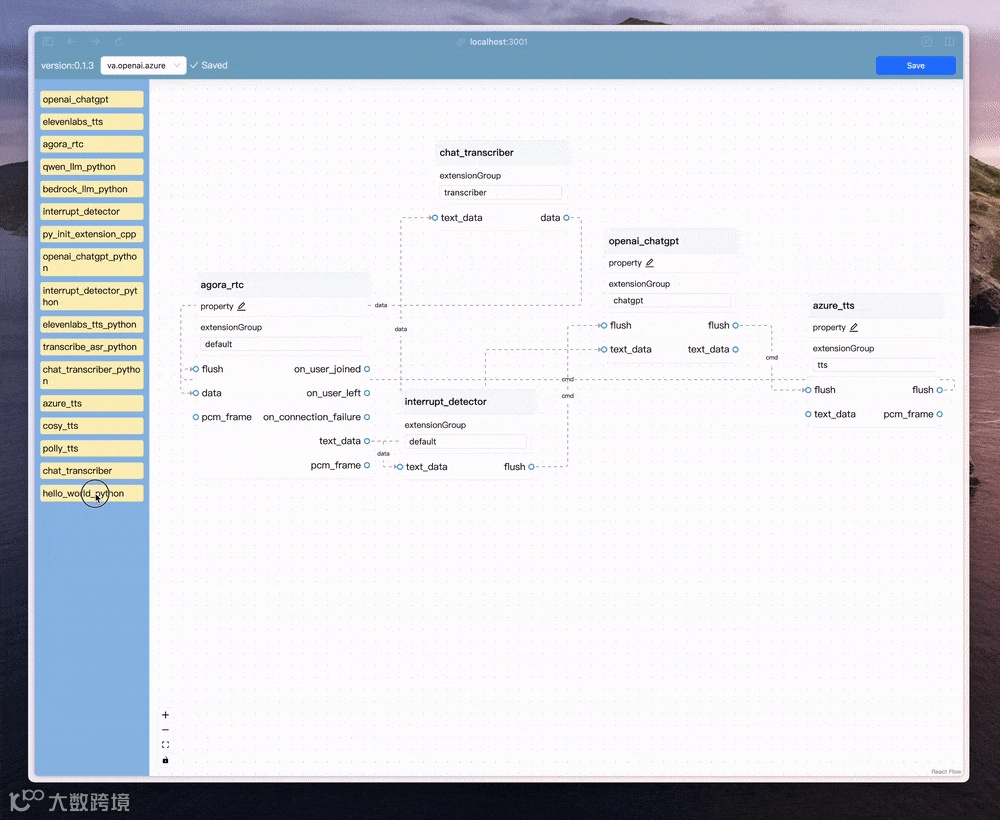Viewport: 1000px width, 820px height.
Task: Click chat_transcriber data output port
Action: pyautogui.click(x=566, y=218)
